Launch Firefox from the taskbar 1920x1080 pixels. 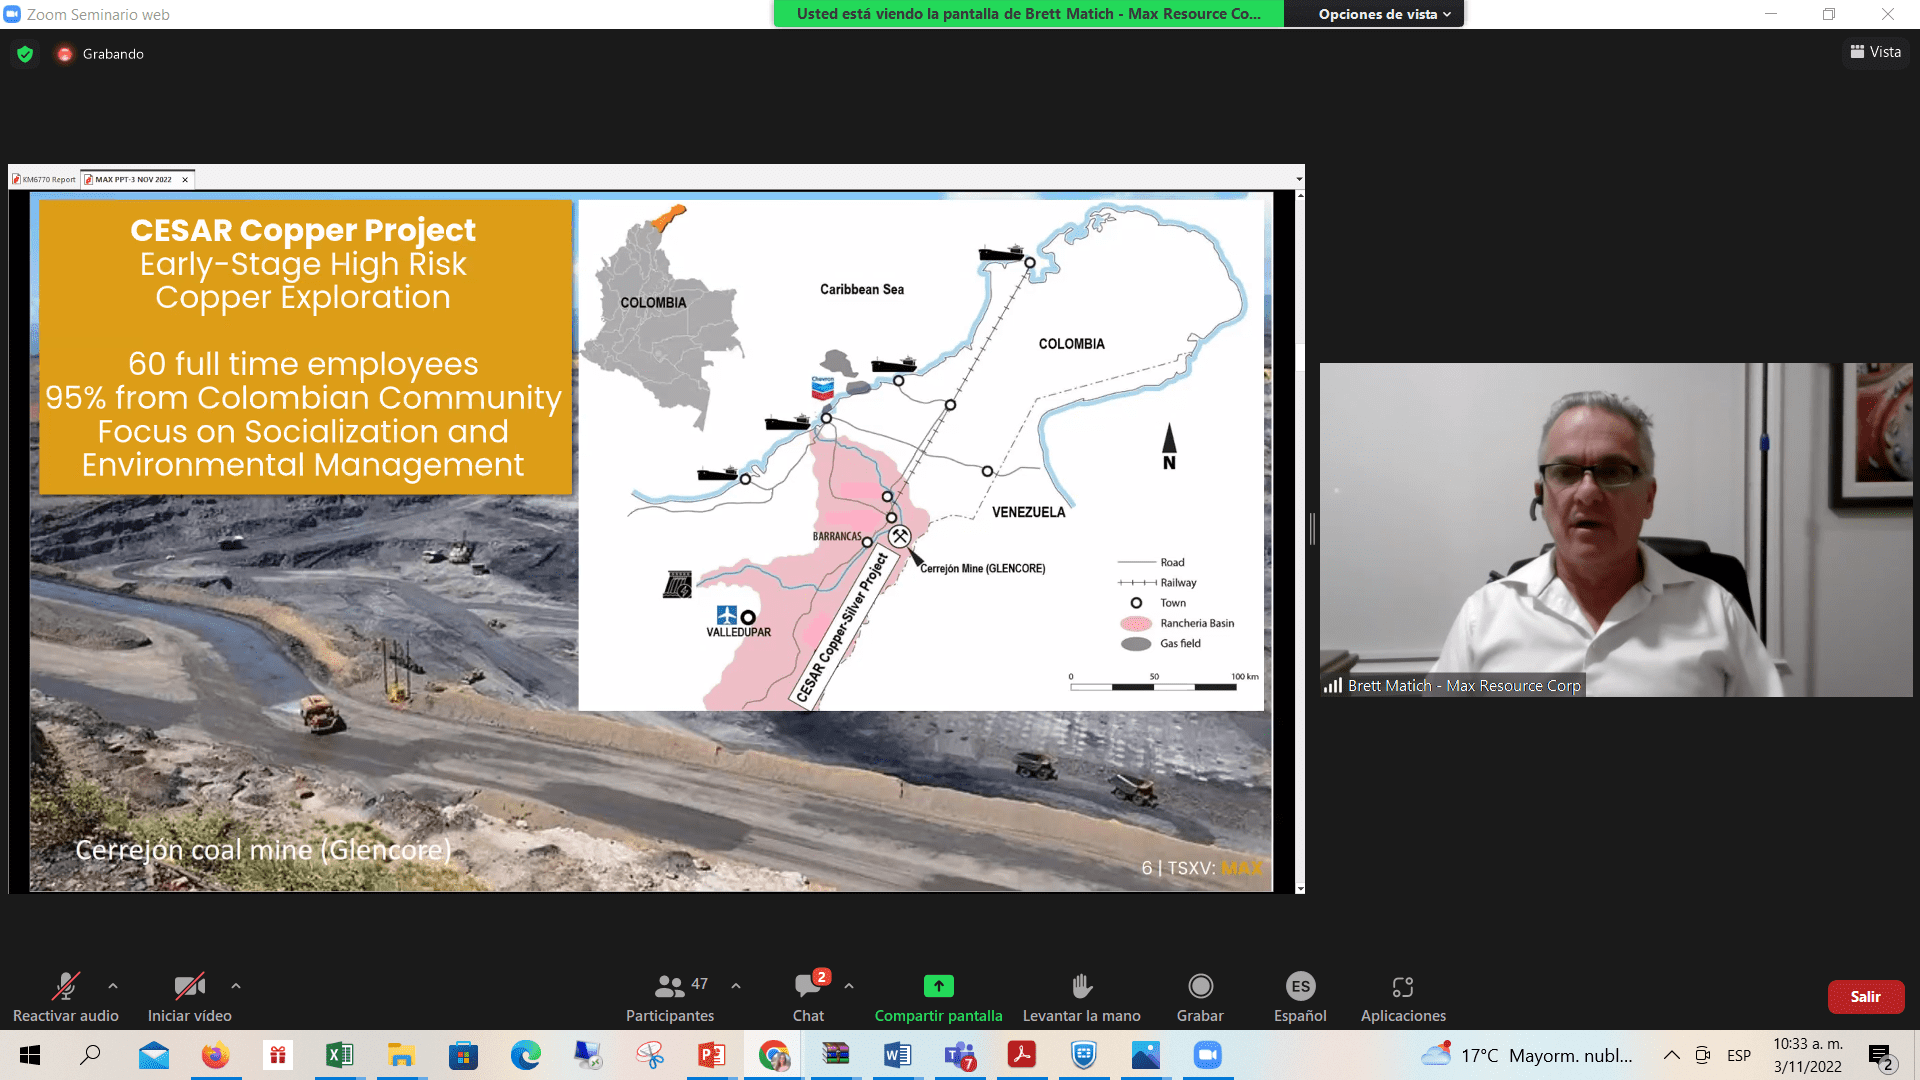[215, 1055]
